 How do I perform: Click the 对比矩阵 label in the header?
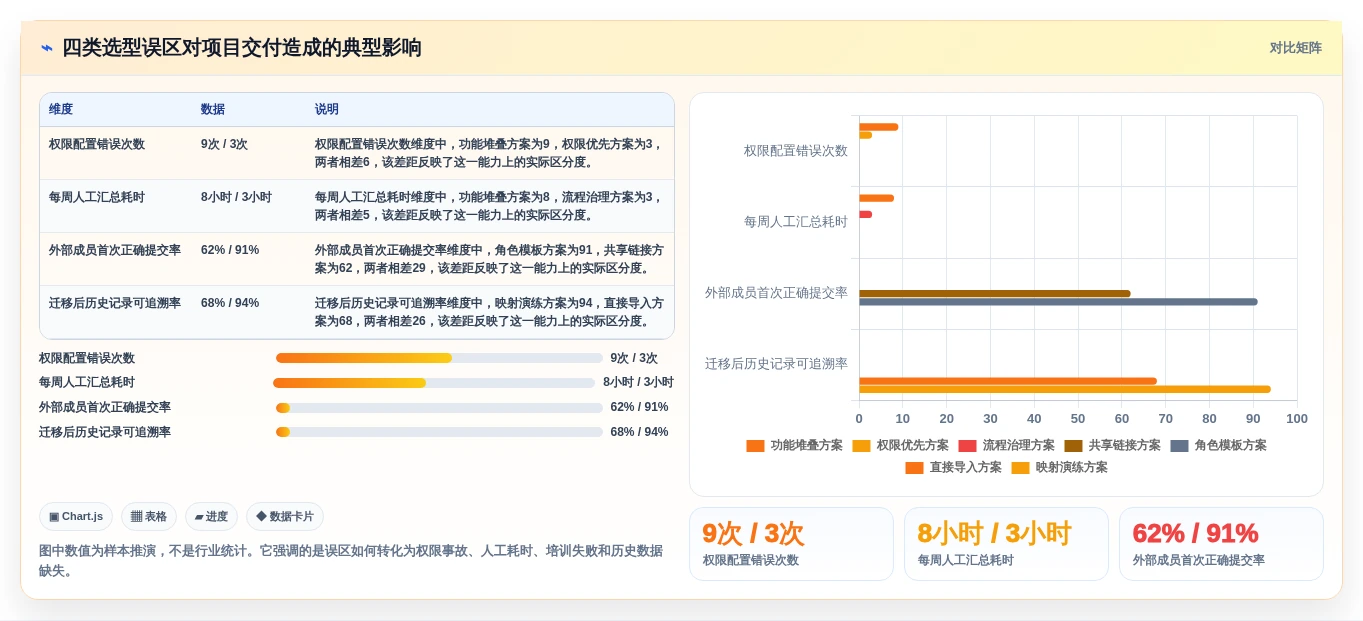1295,48
